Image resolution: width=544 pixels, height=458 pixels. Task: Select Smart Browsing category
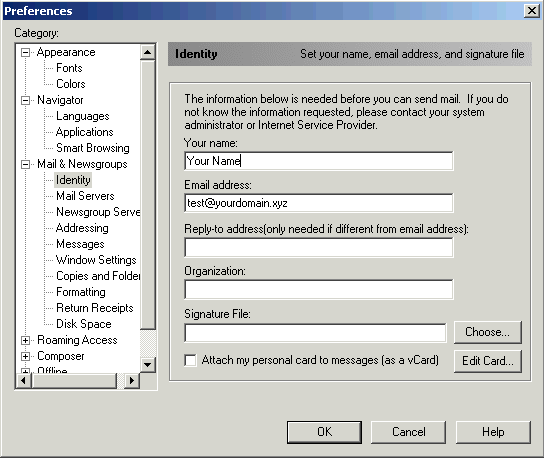93,148
